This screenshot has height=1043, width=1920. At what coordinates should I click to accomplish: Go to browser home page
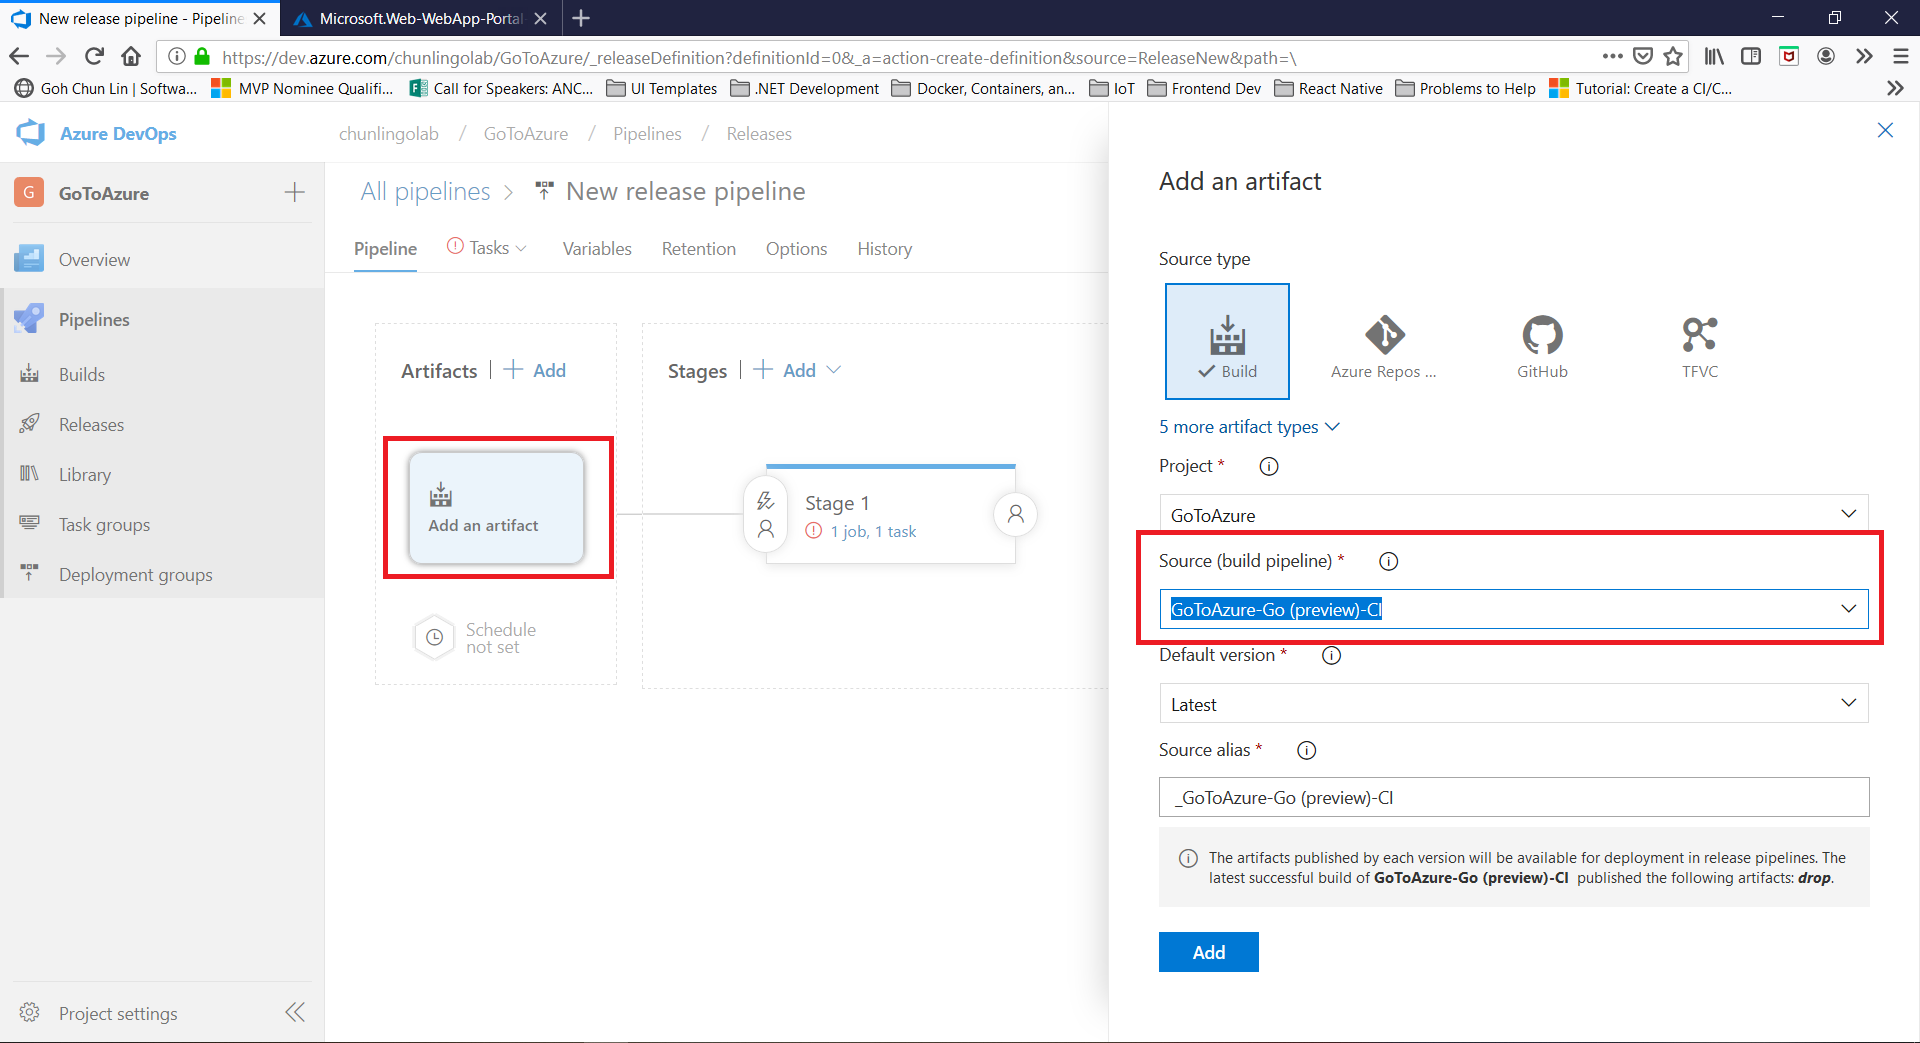131,56
